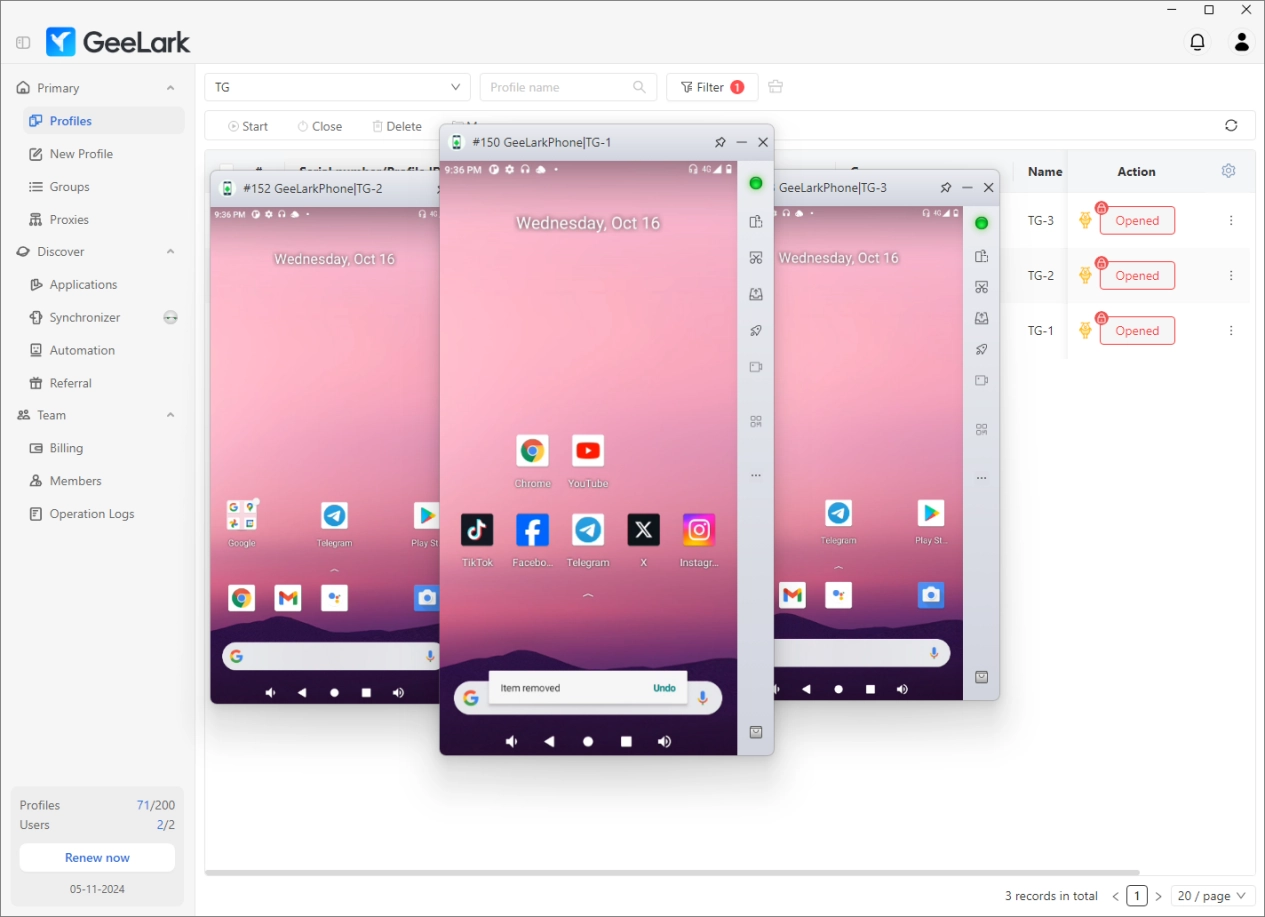Open the TG group dropdown
Screen dimensions: 1265x917
(337, 87)
